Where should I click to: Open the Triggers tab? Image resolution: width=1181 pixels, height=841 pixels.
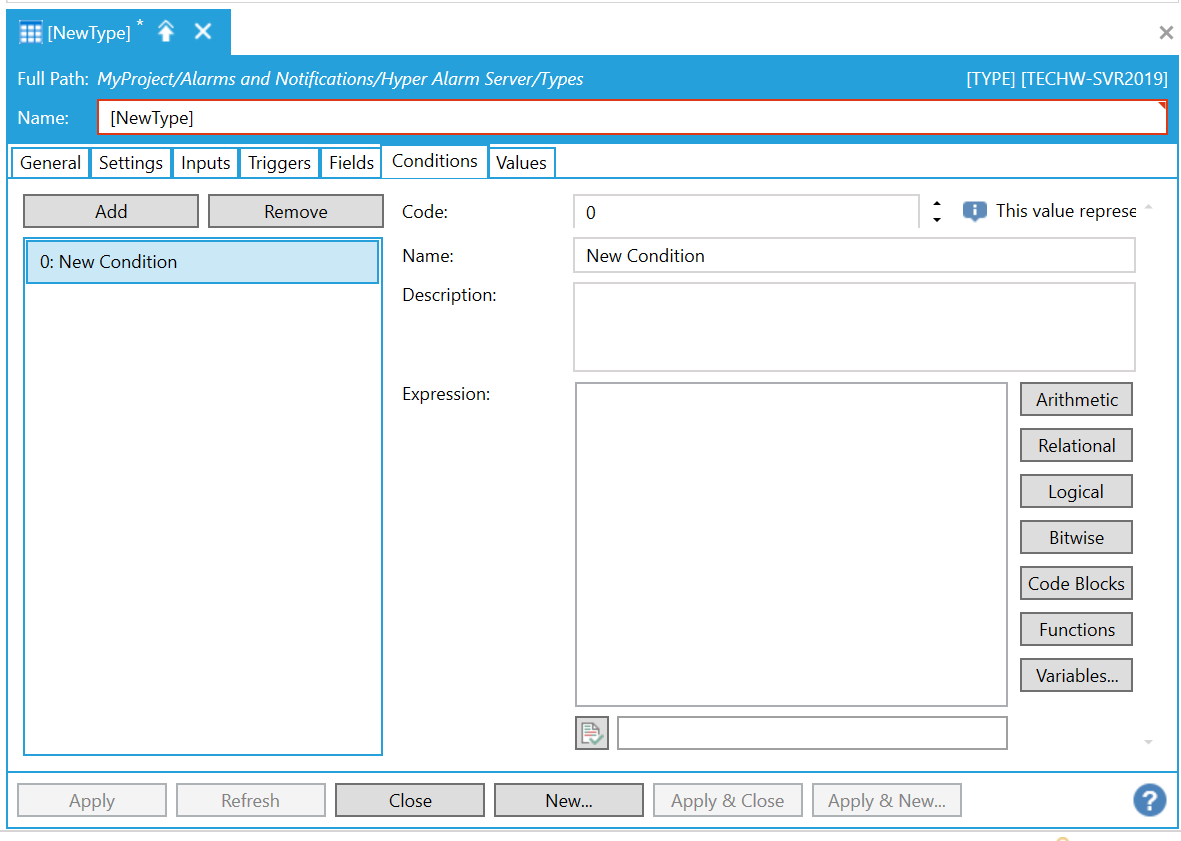point(279,163)
